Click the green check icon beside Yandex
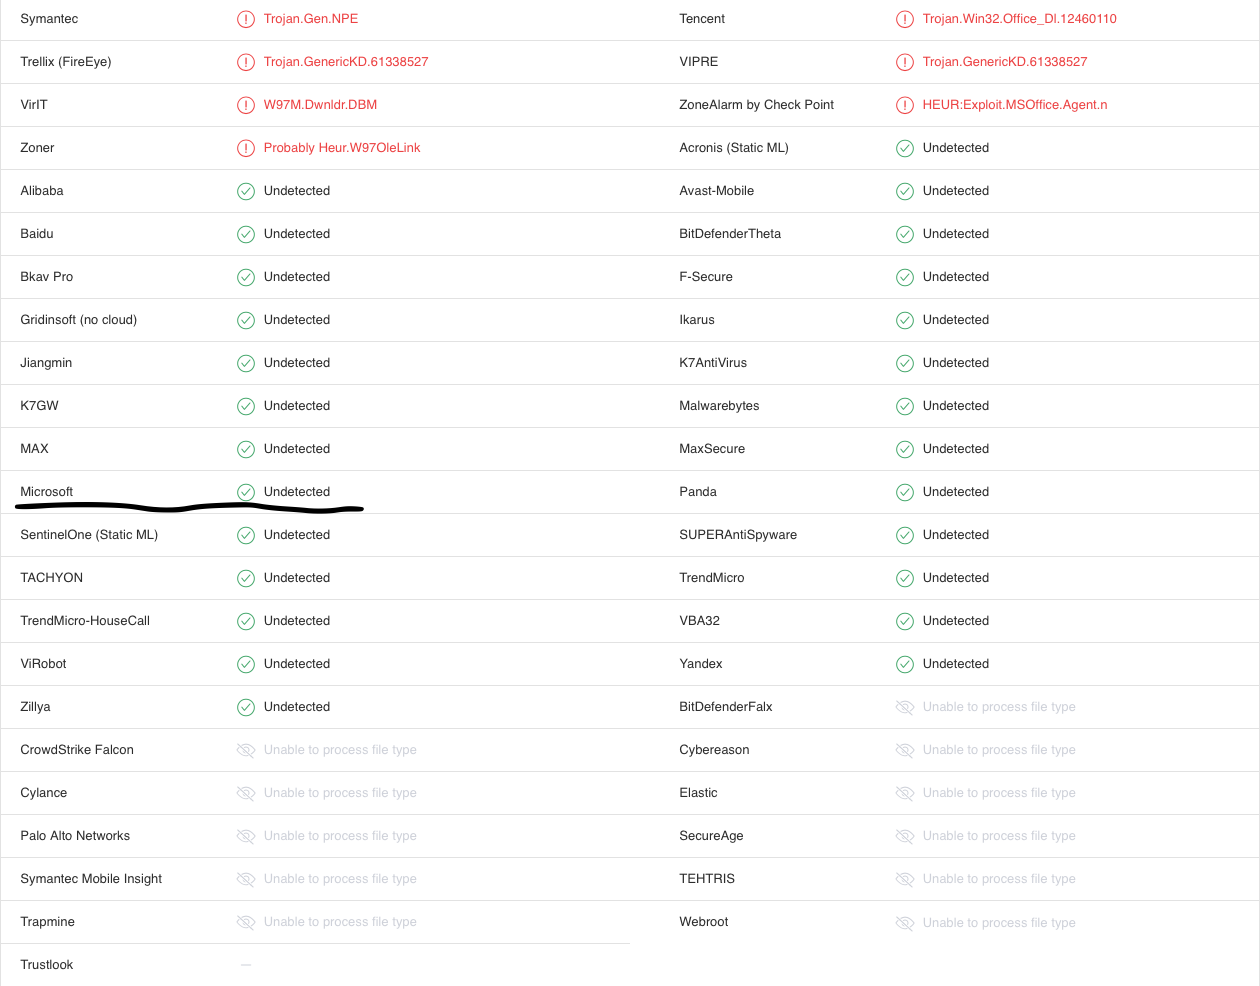This screenshot has width=1260, height=986. (x=905, y=664)
